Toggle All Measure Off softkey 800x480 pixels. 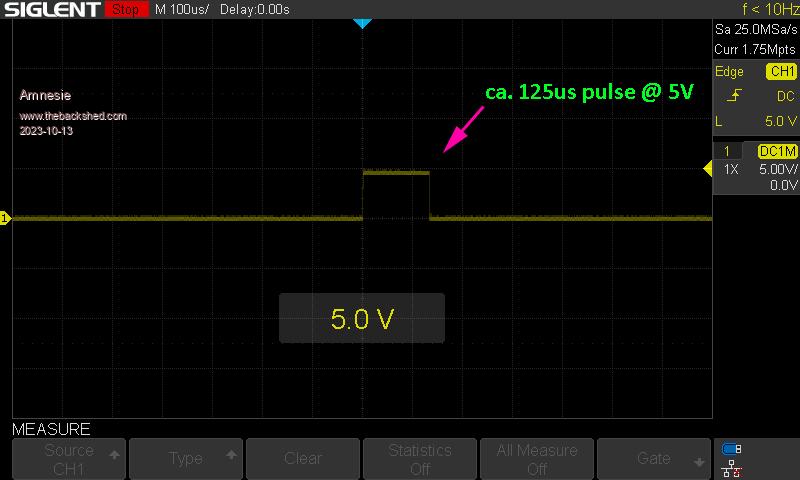pos(537,459)
